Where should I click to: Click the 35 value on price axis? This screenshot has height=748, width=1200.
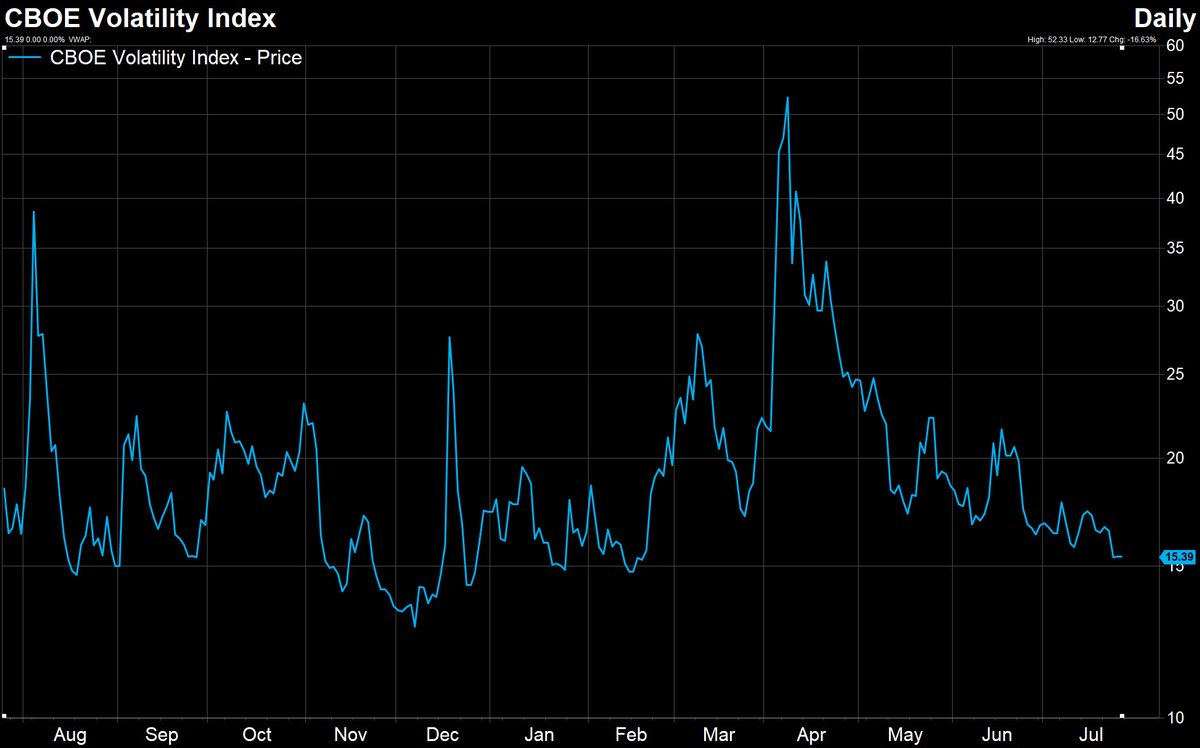(x=1175, y=248)
